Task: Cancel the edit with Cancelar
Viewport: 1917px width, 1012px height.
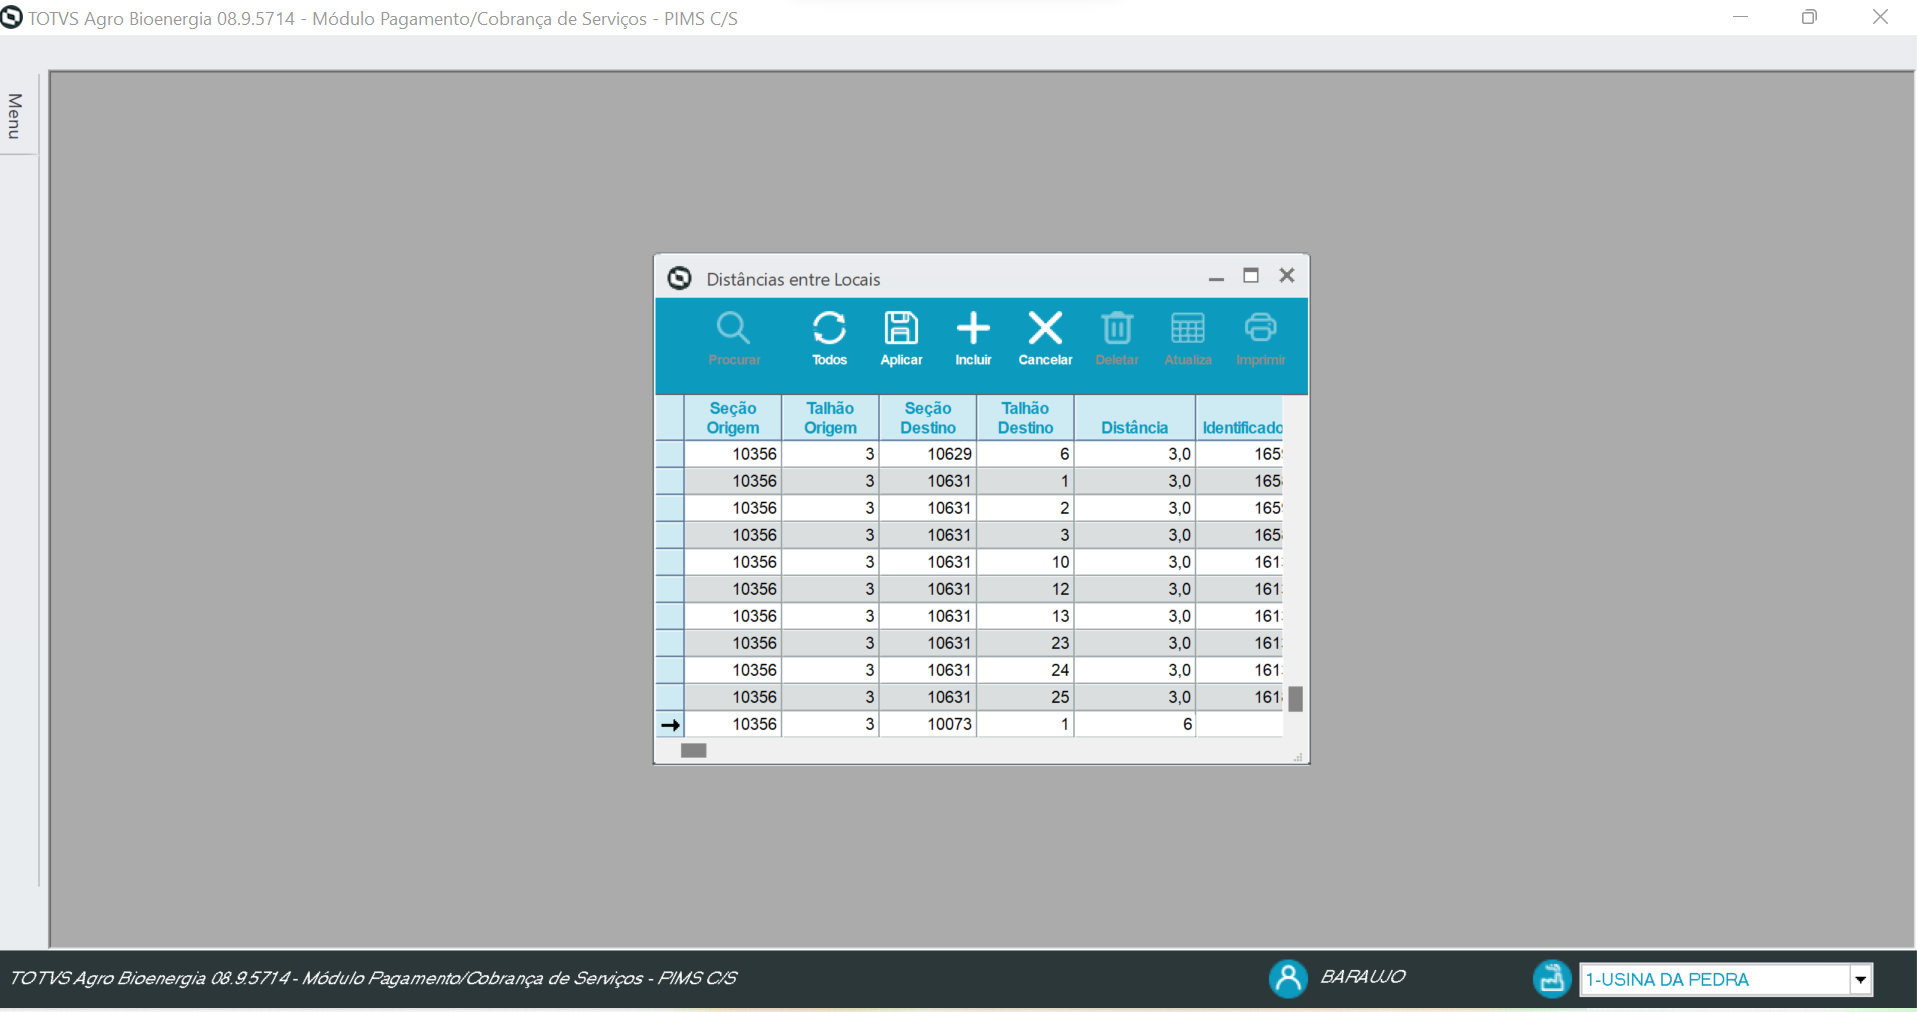Action: 1045,328
